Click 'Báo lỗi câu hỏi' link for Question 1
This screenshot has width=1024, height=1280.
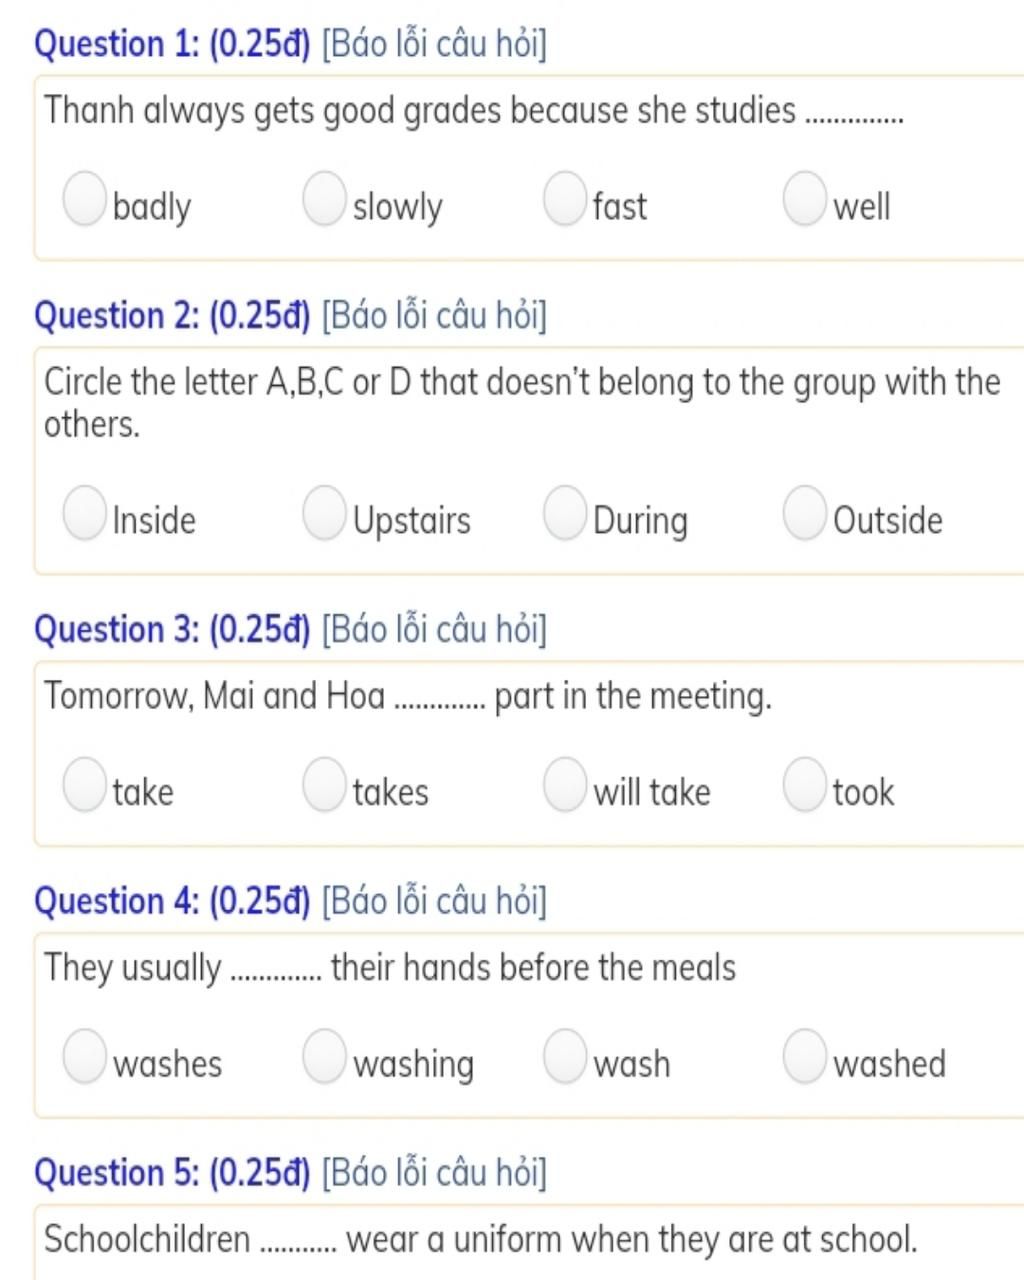pyautogui.click(x=434, y=45)
